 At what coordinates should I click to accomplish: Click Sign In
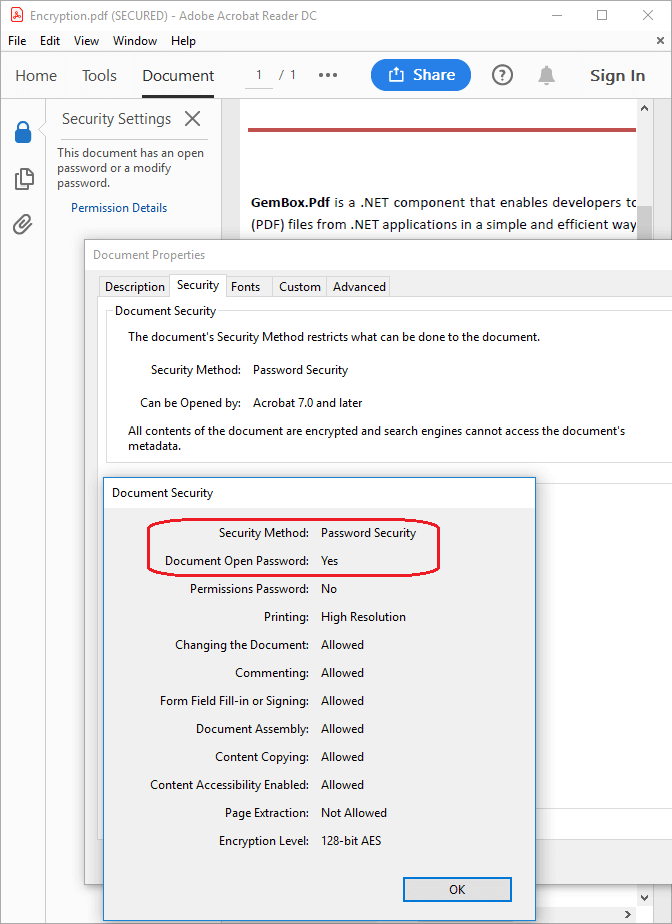(617, 76)
